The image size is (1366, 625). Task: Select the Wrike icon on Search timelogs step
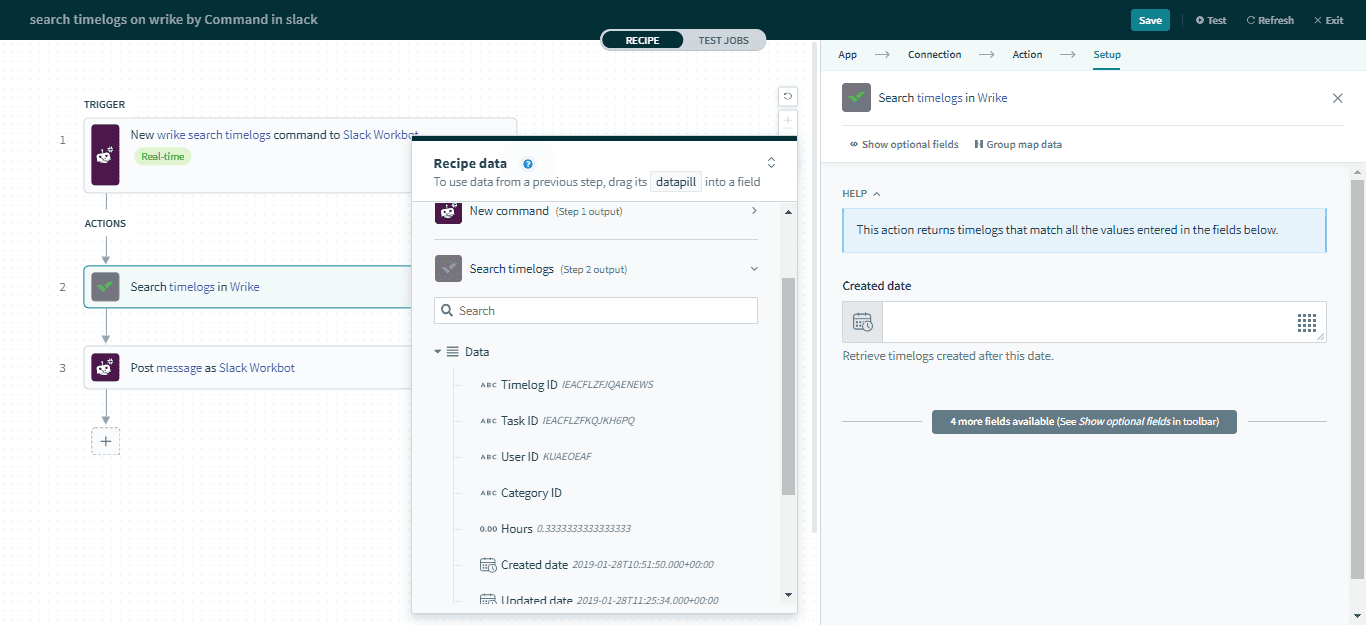(x=105, y=286)
